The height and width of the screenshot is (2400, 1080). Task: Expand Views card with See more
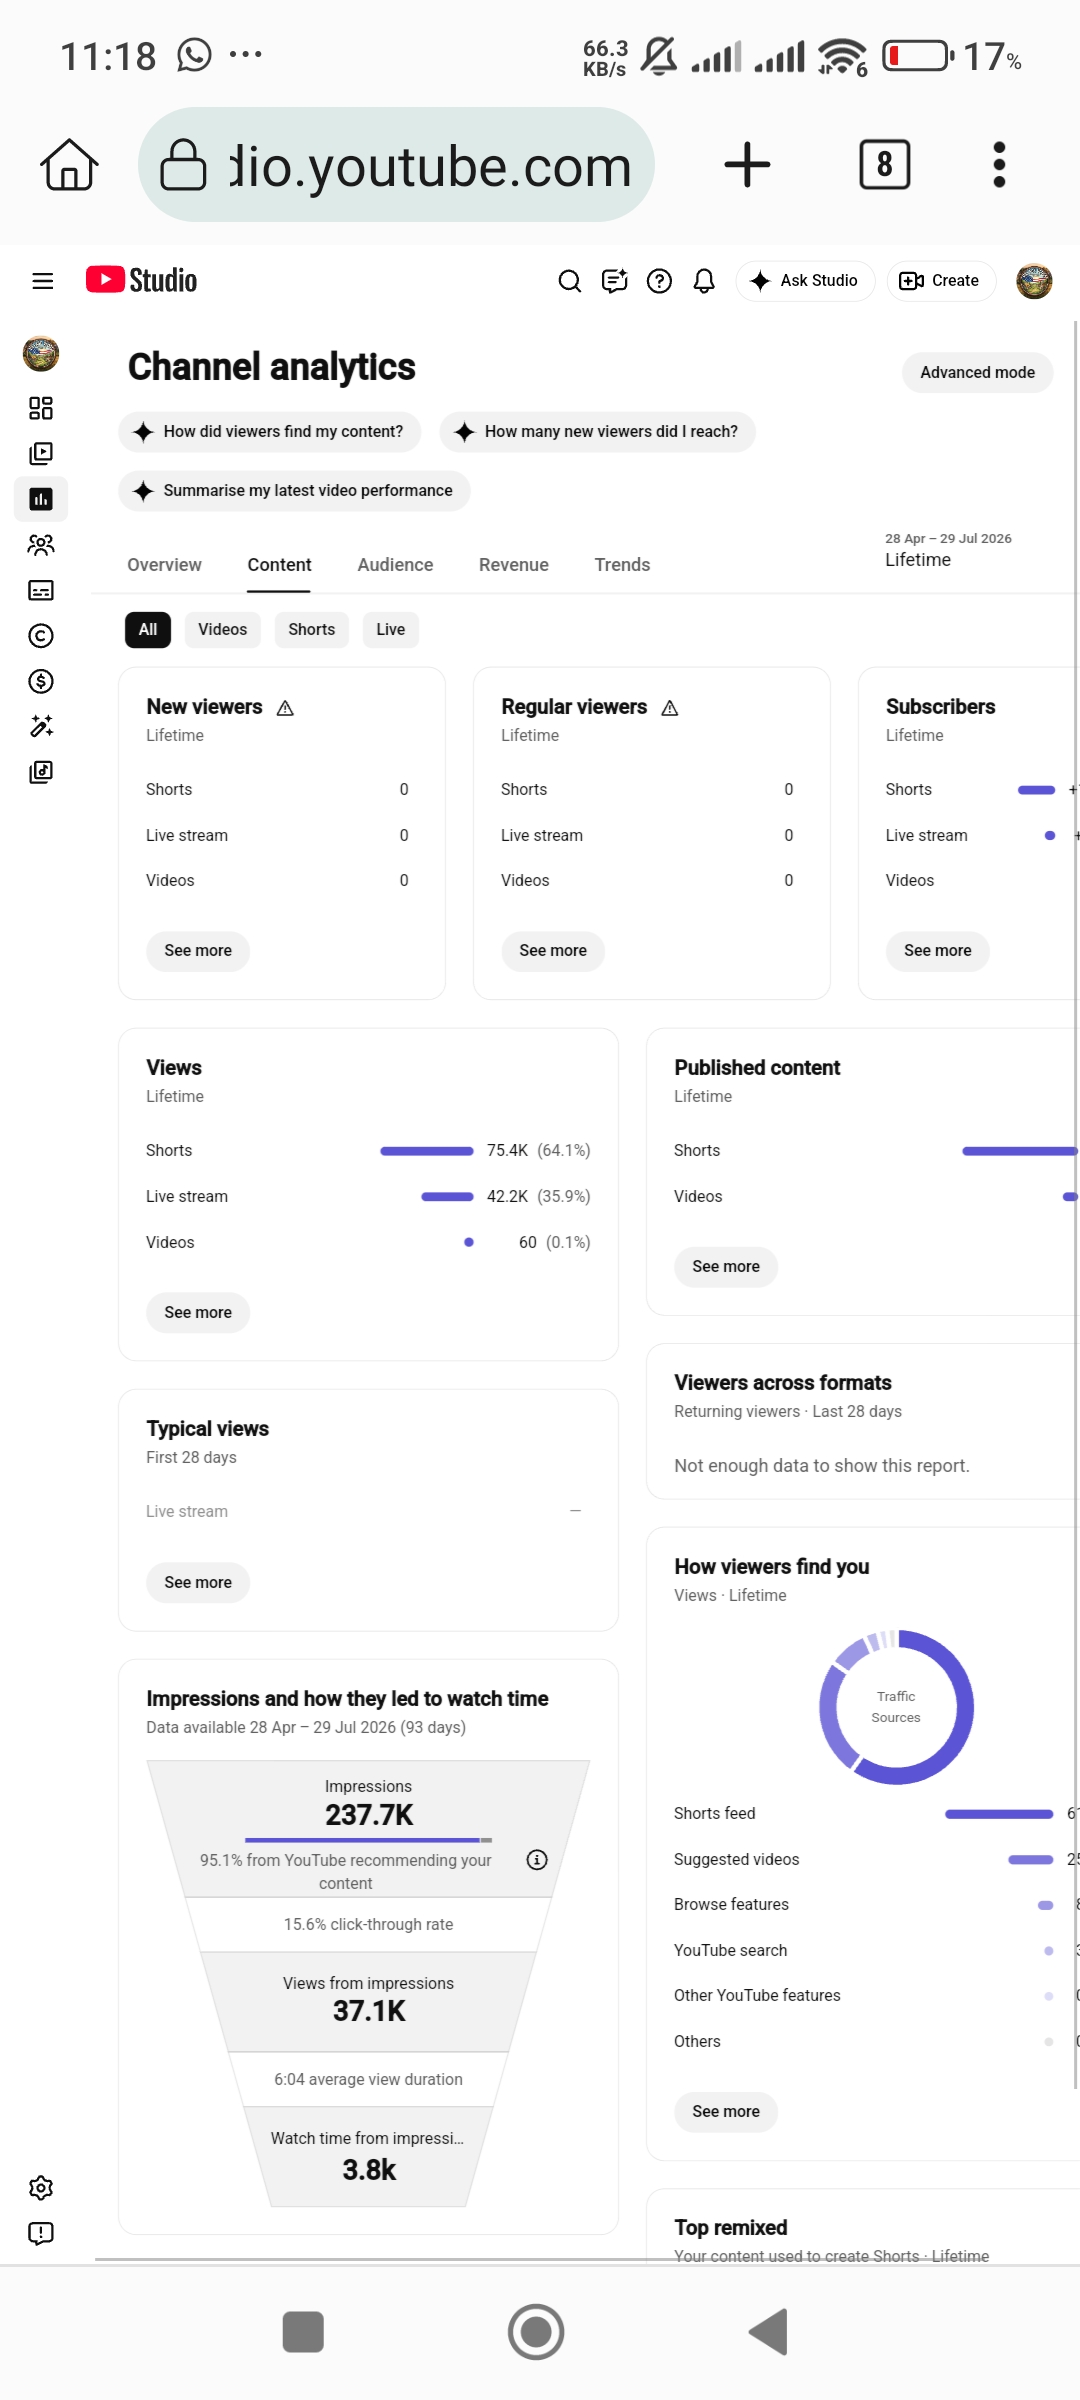coord(198,1313)
